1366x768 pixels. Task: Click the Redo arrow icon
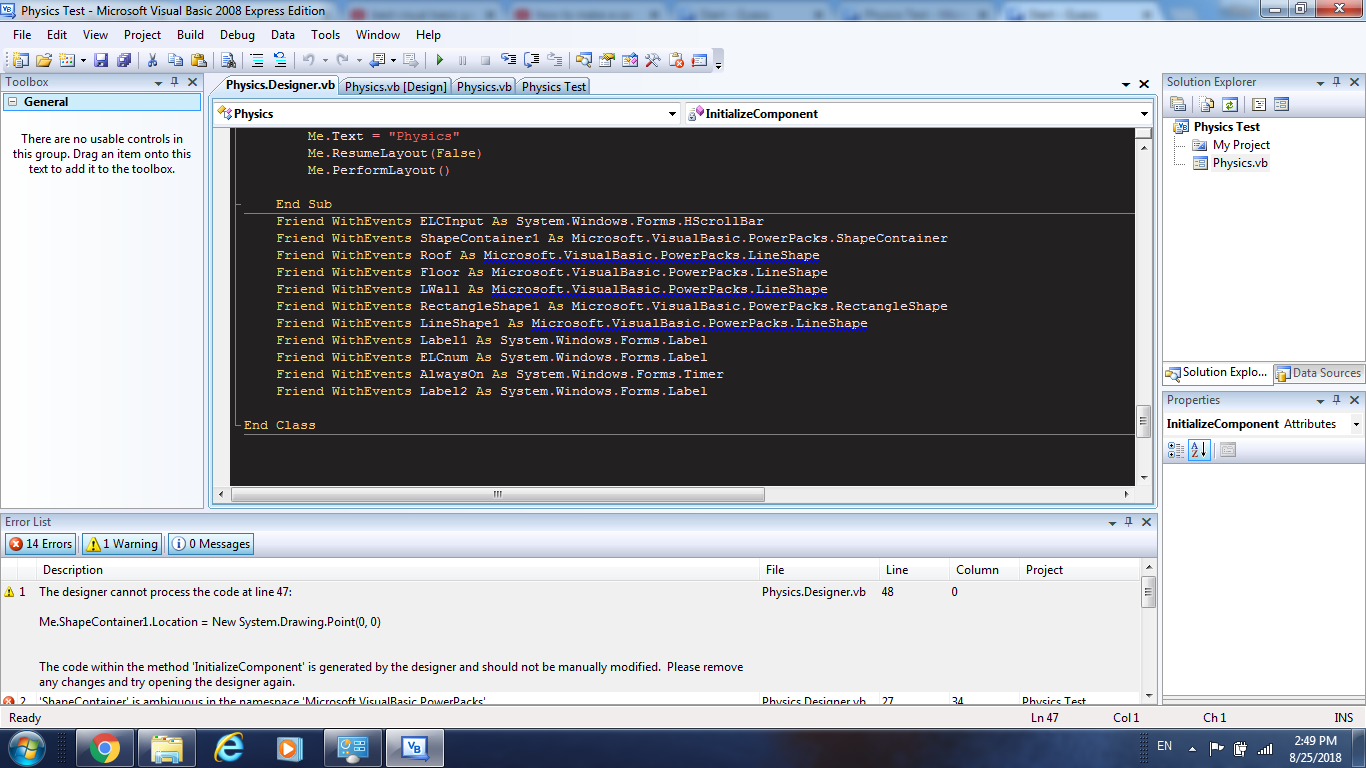[x=342, y=60]
